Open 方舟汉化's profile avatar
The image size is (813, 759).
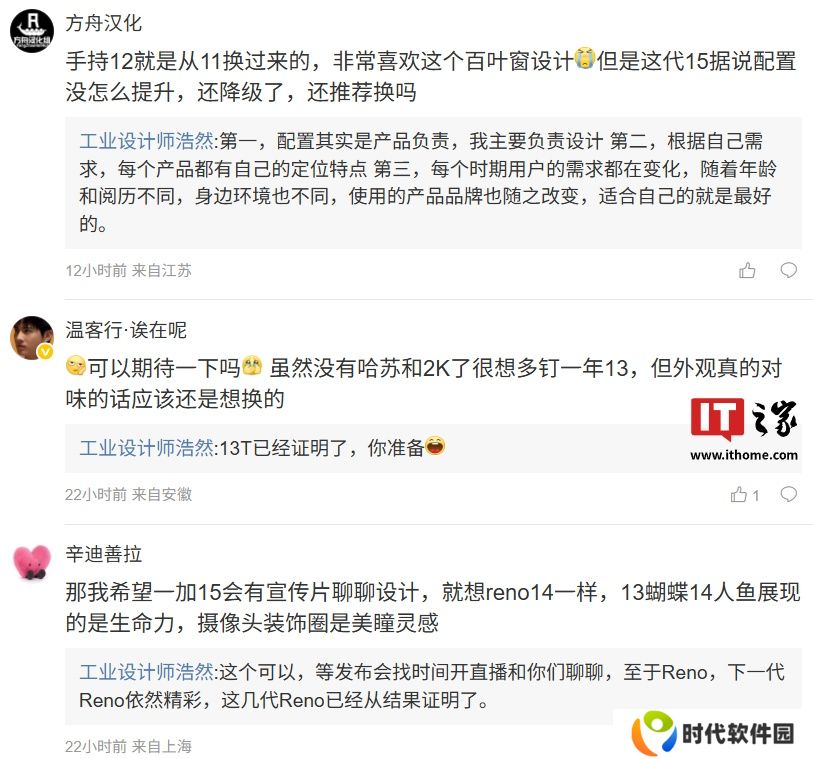click(32, 31)
